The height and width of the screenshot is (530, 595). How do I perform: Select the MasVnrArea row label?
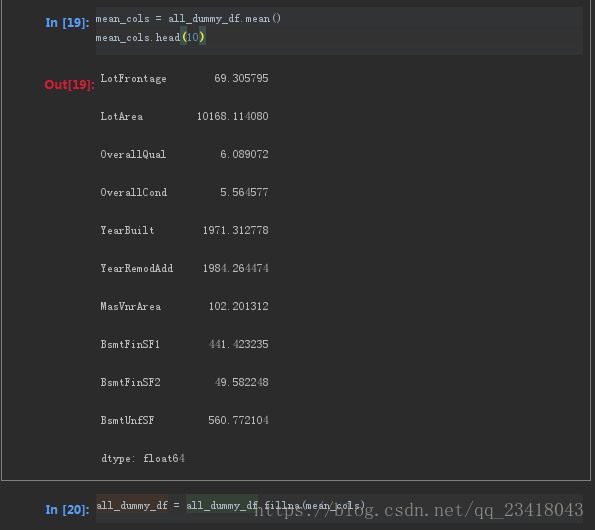tap(131, 306)
